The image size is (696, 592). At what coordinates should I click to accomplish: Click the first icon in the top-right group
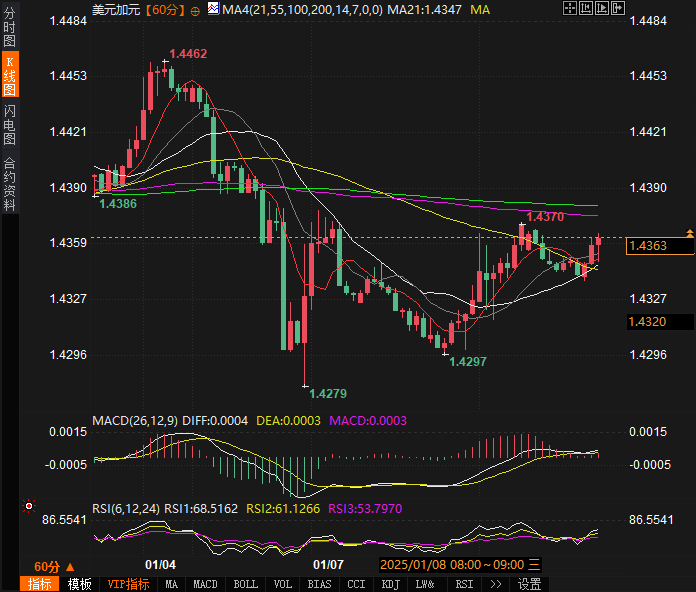[x=569, y=8]
